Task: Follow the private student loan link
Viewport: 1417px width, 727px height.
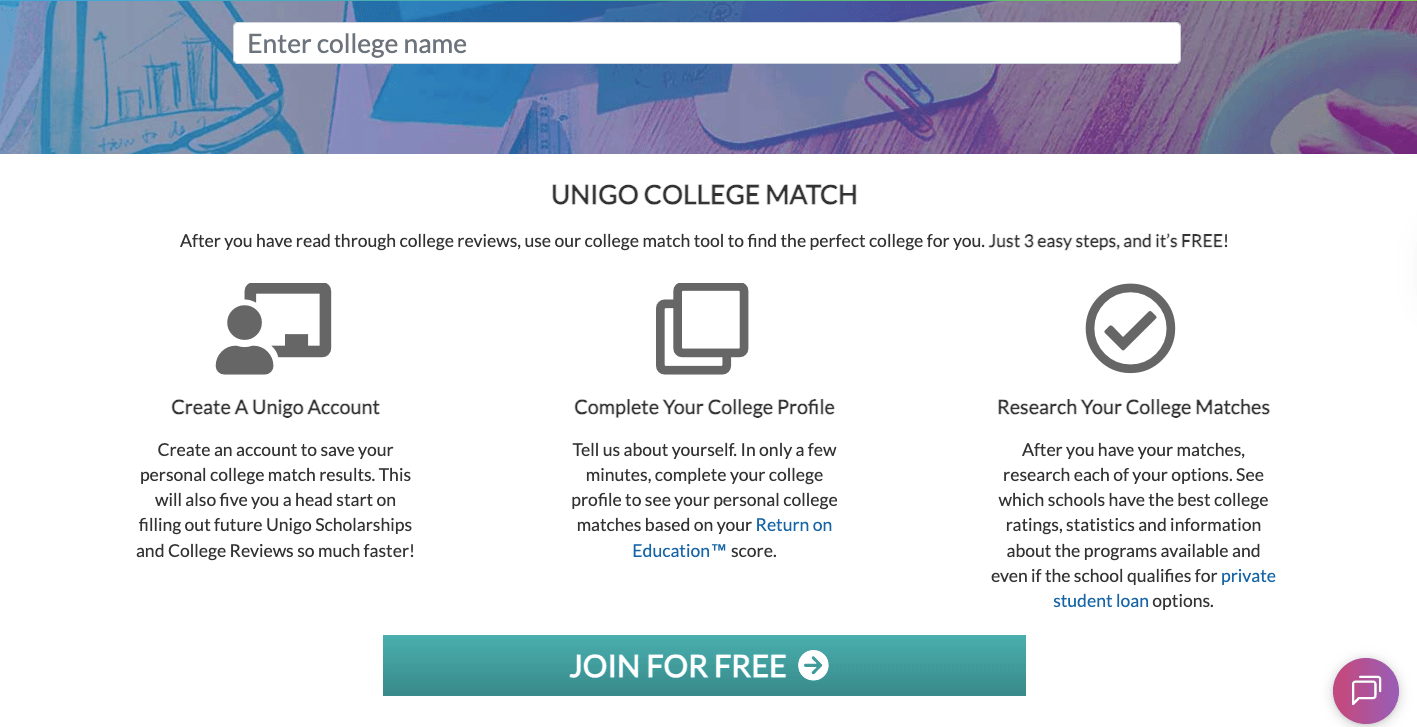Action: 1247,576
